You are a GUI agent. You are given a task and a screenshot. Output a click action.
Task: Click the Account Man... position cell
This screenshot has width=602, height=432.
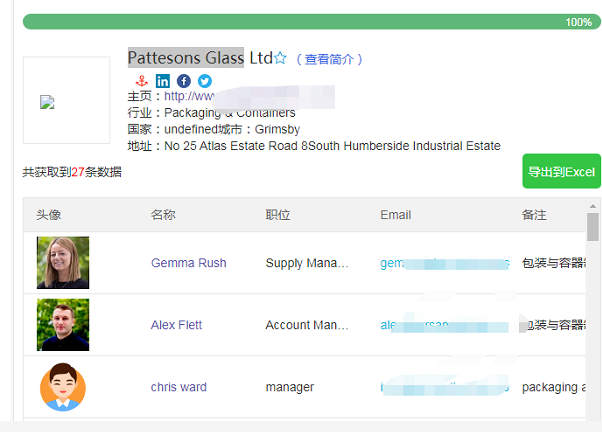(307, 325)
